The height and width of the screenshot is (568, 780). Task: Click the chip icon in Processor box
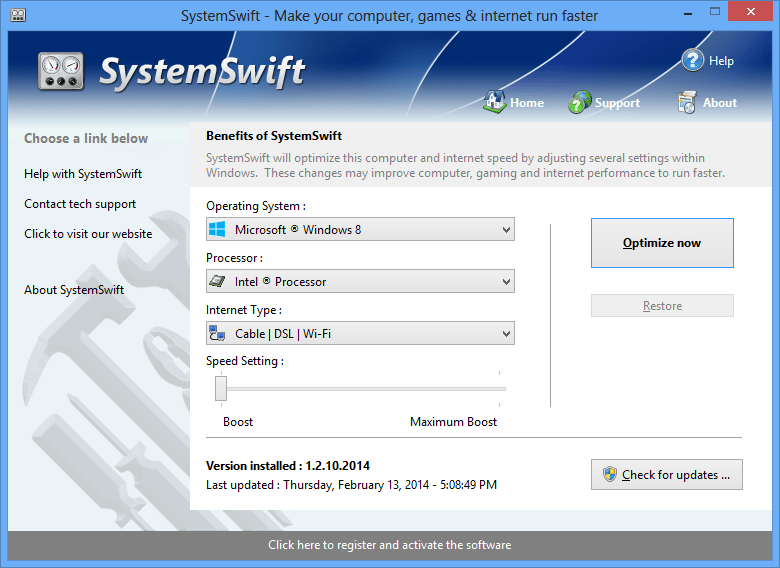(x=217, y=281)
